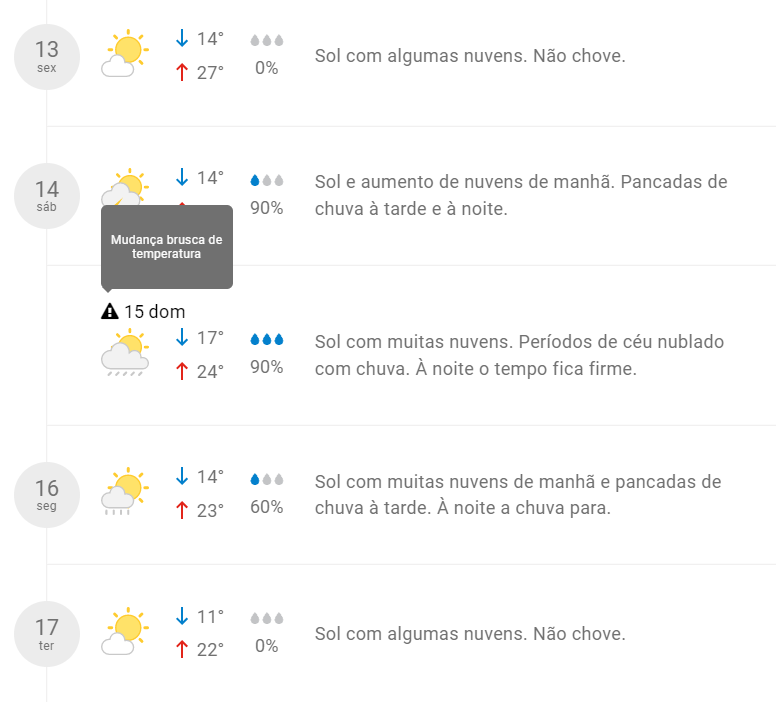This screenshot has height=702, width=776.
Task: Click the Mudança brusca de temperatura tooltip
Action: coord(167,247)
